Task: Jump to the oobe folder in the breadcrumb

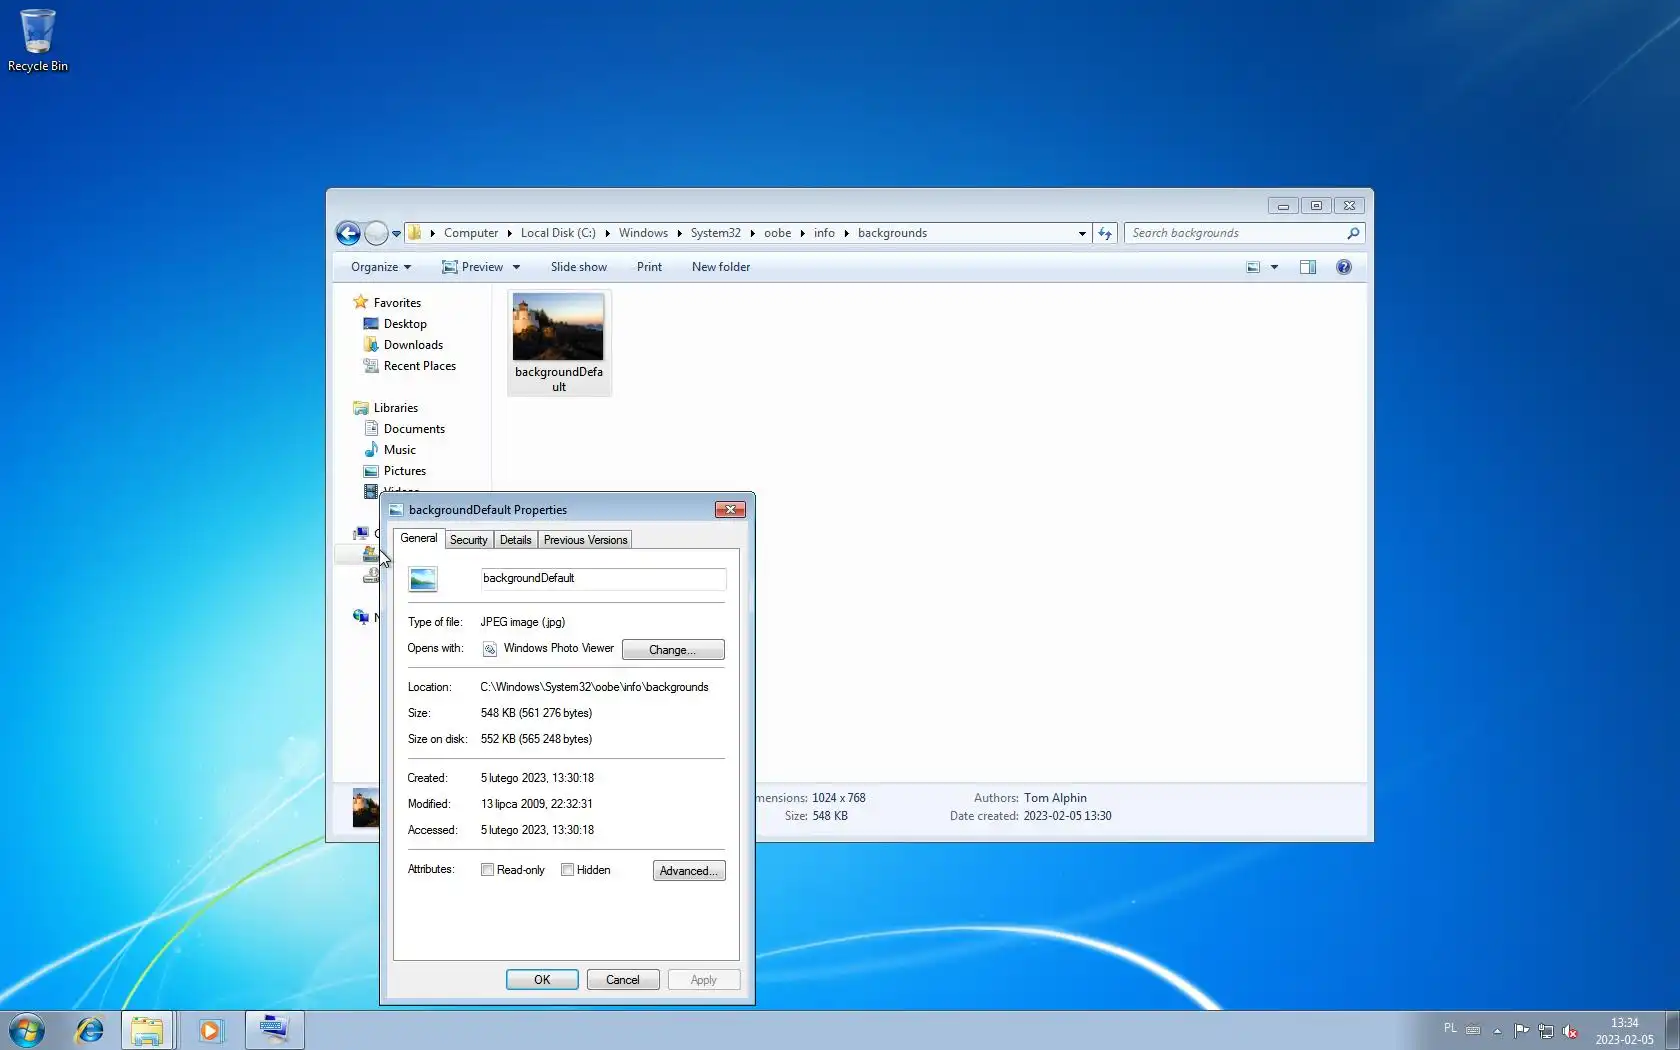Action: (x=778, y=233)
